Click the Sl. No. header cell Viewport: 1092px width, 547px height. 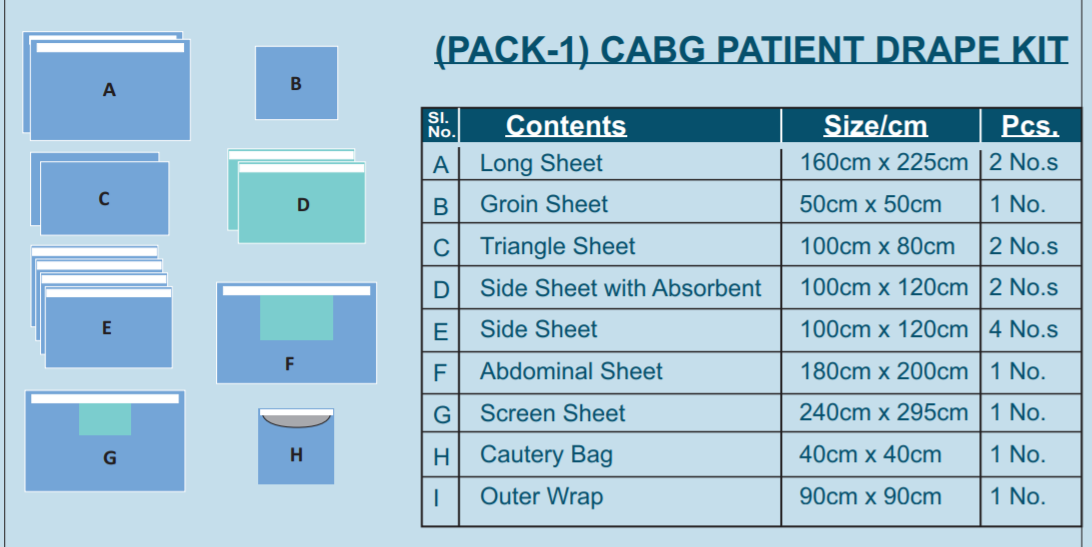[x=441, y=126]
